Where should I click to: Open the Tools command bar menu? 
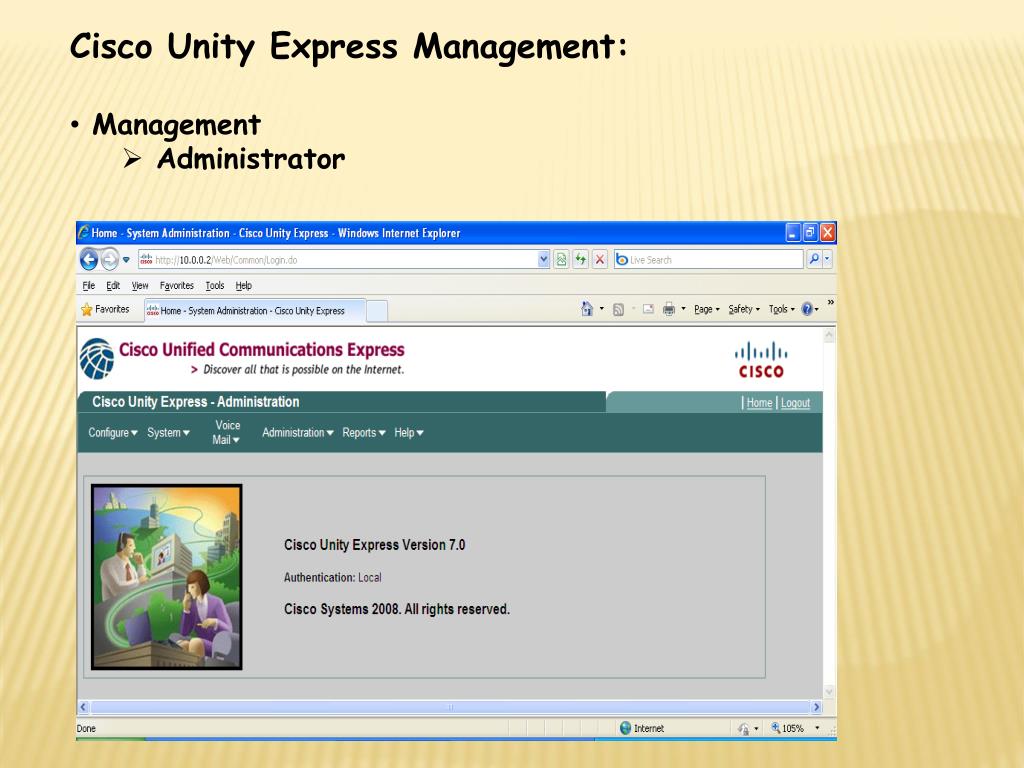click(782, 310)
